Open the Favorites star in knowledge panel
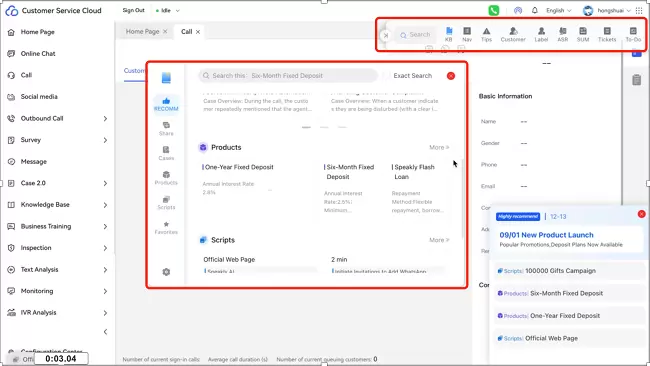 pyautogui.click(x=166, y=228)
